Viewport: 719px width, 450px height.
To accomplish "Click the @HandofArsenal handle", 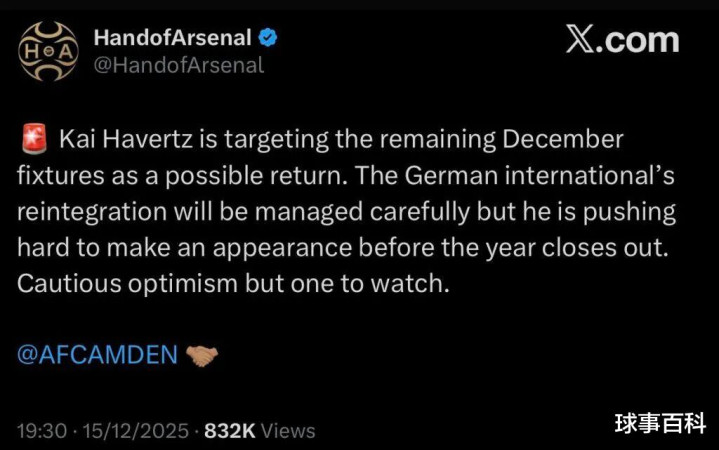I will [178, 66].
